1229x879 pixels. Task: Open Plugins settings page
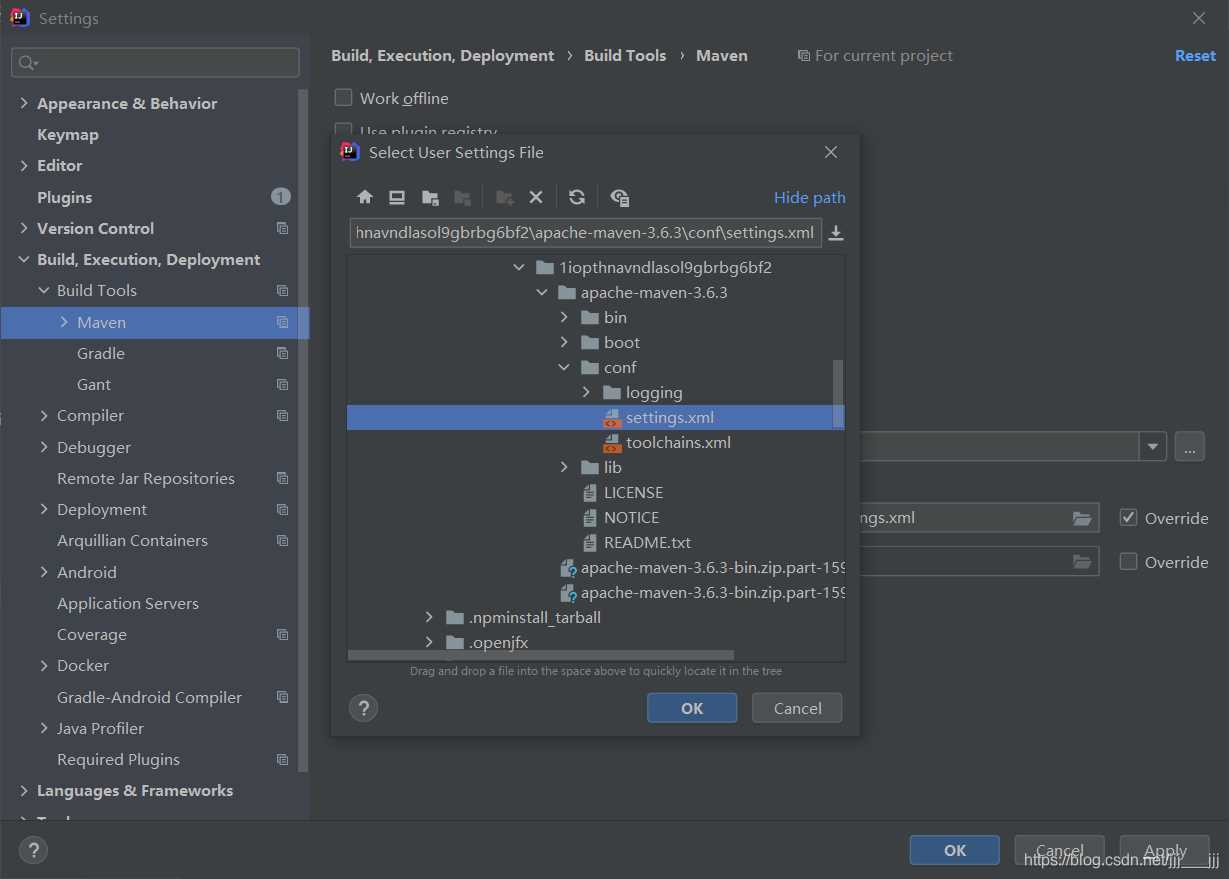point(64,197)
